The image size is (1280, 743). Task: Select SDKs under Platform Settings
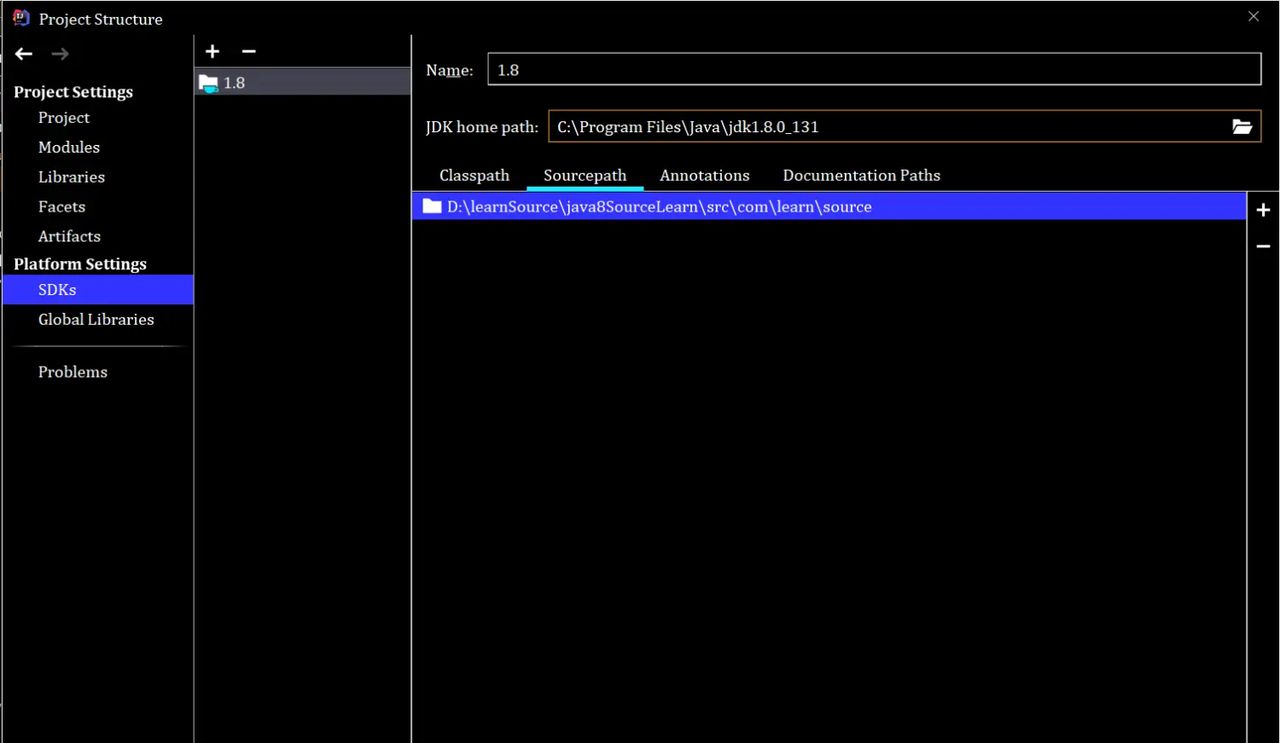[x=98, y=290]
